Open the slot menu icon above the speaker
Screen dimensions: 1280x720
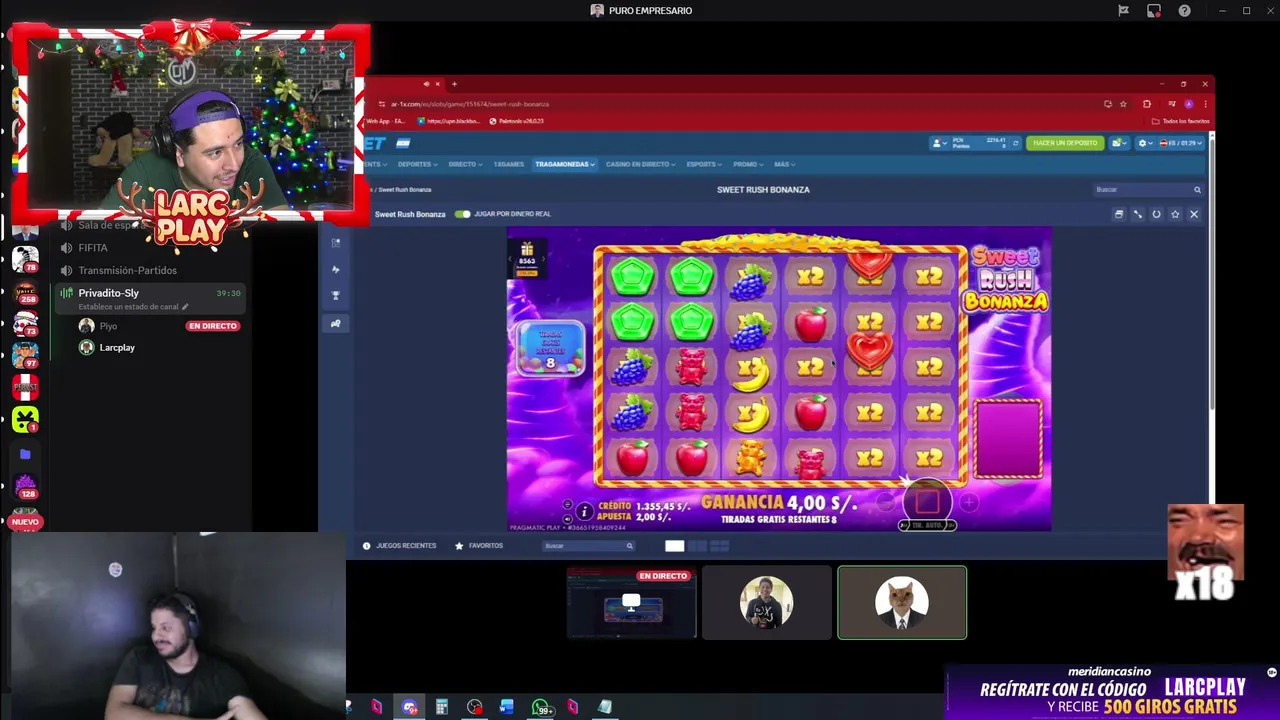567,504
